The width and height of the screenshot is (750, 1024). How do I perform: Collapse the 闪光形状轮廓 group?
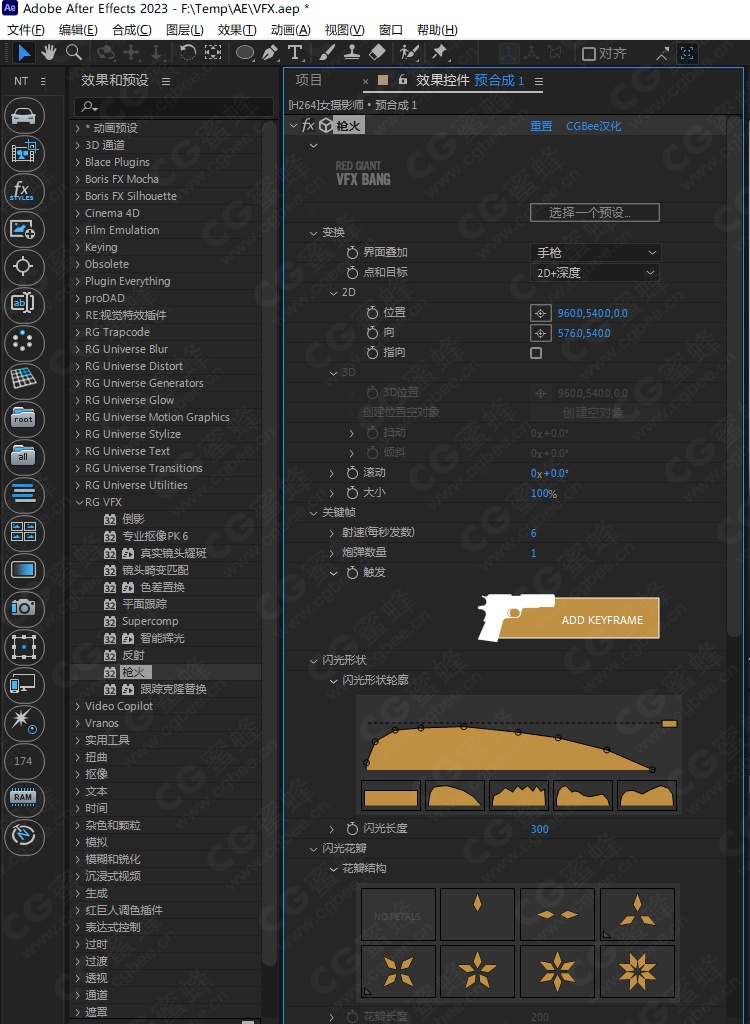point(333,680)
